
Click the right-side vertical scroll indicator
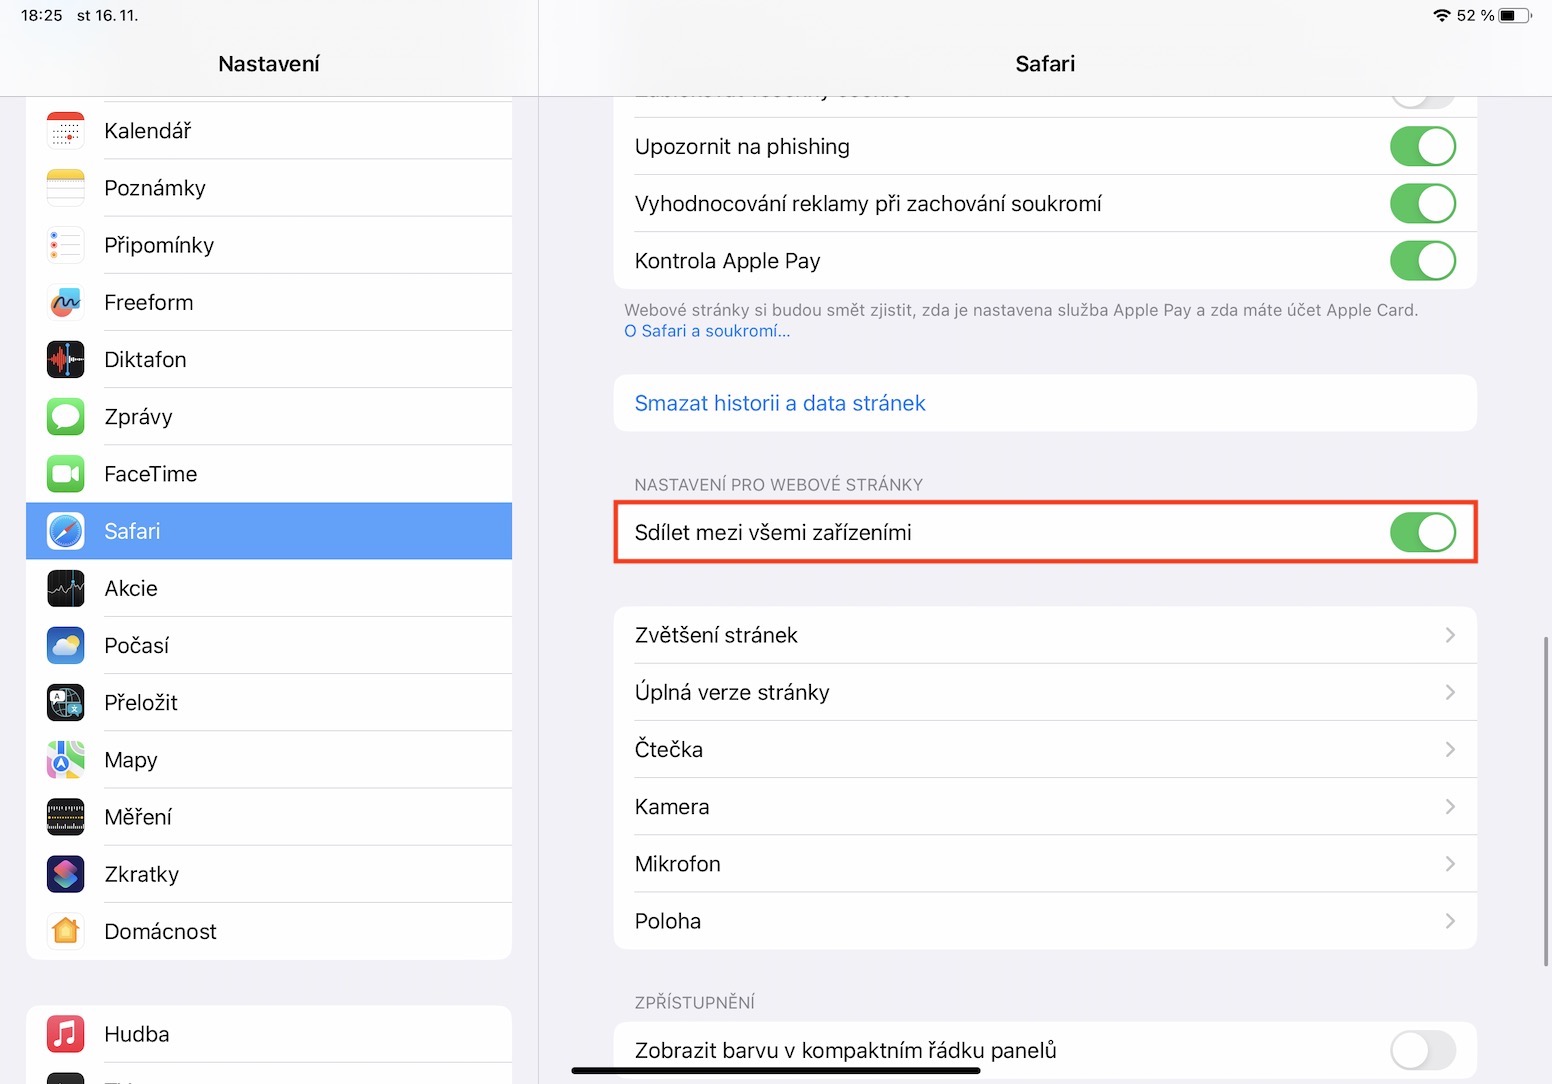(1546, 800)
